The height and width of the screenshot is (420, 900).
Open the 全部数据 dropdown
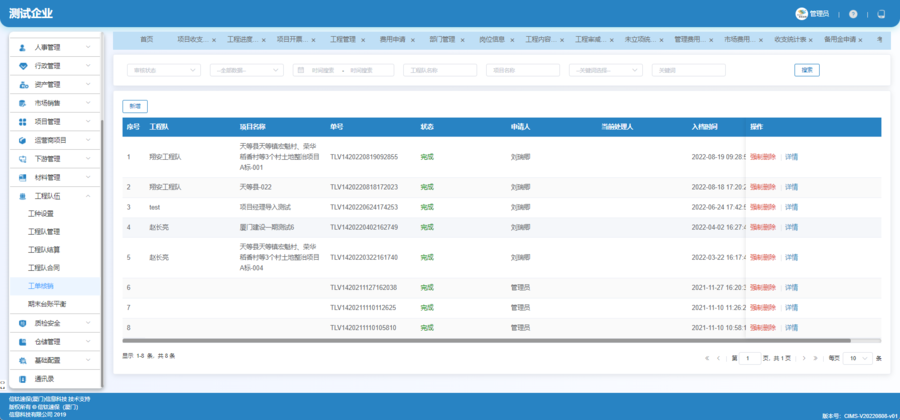pos(247,70)
